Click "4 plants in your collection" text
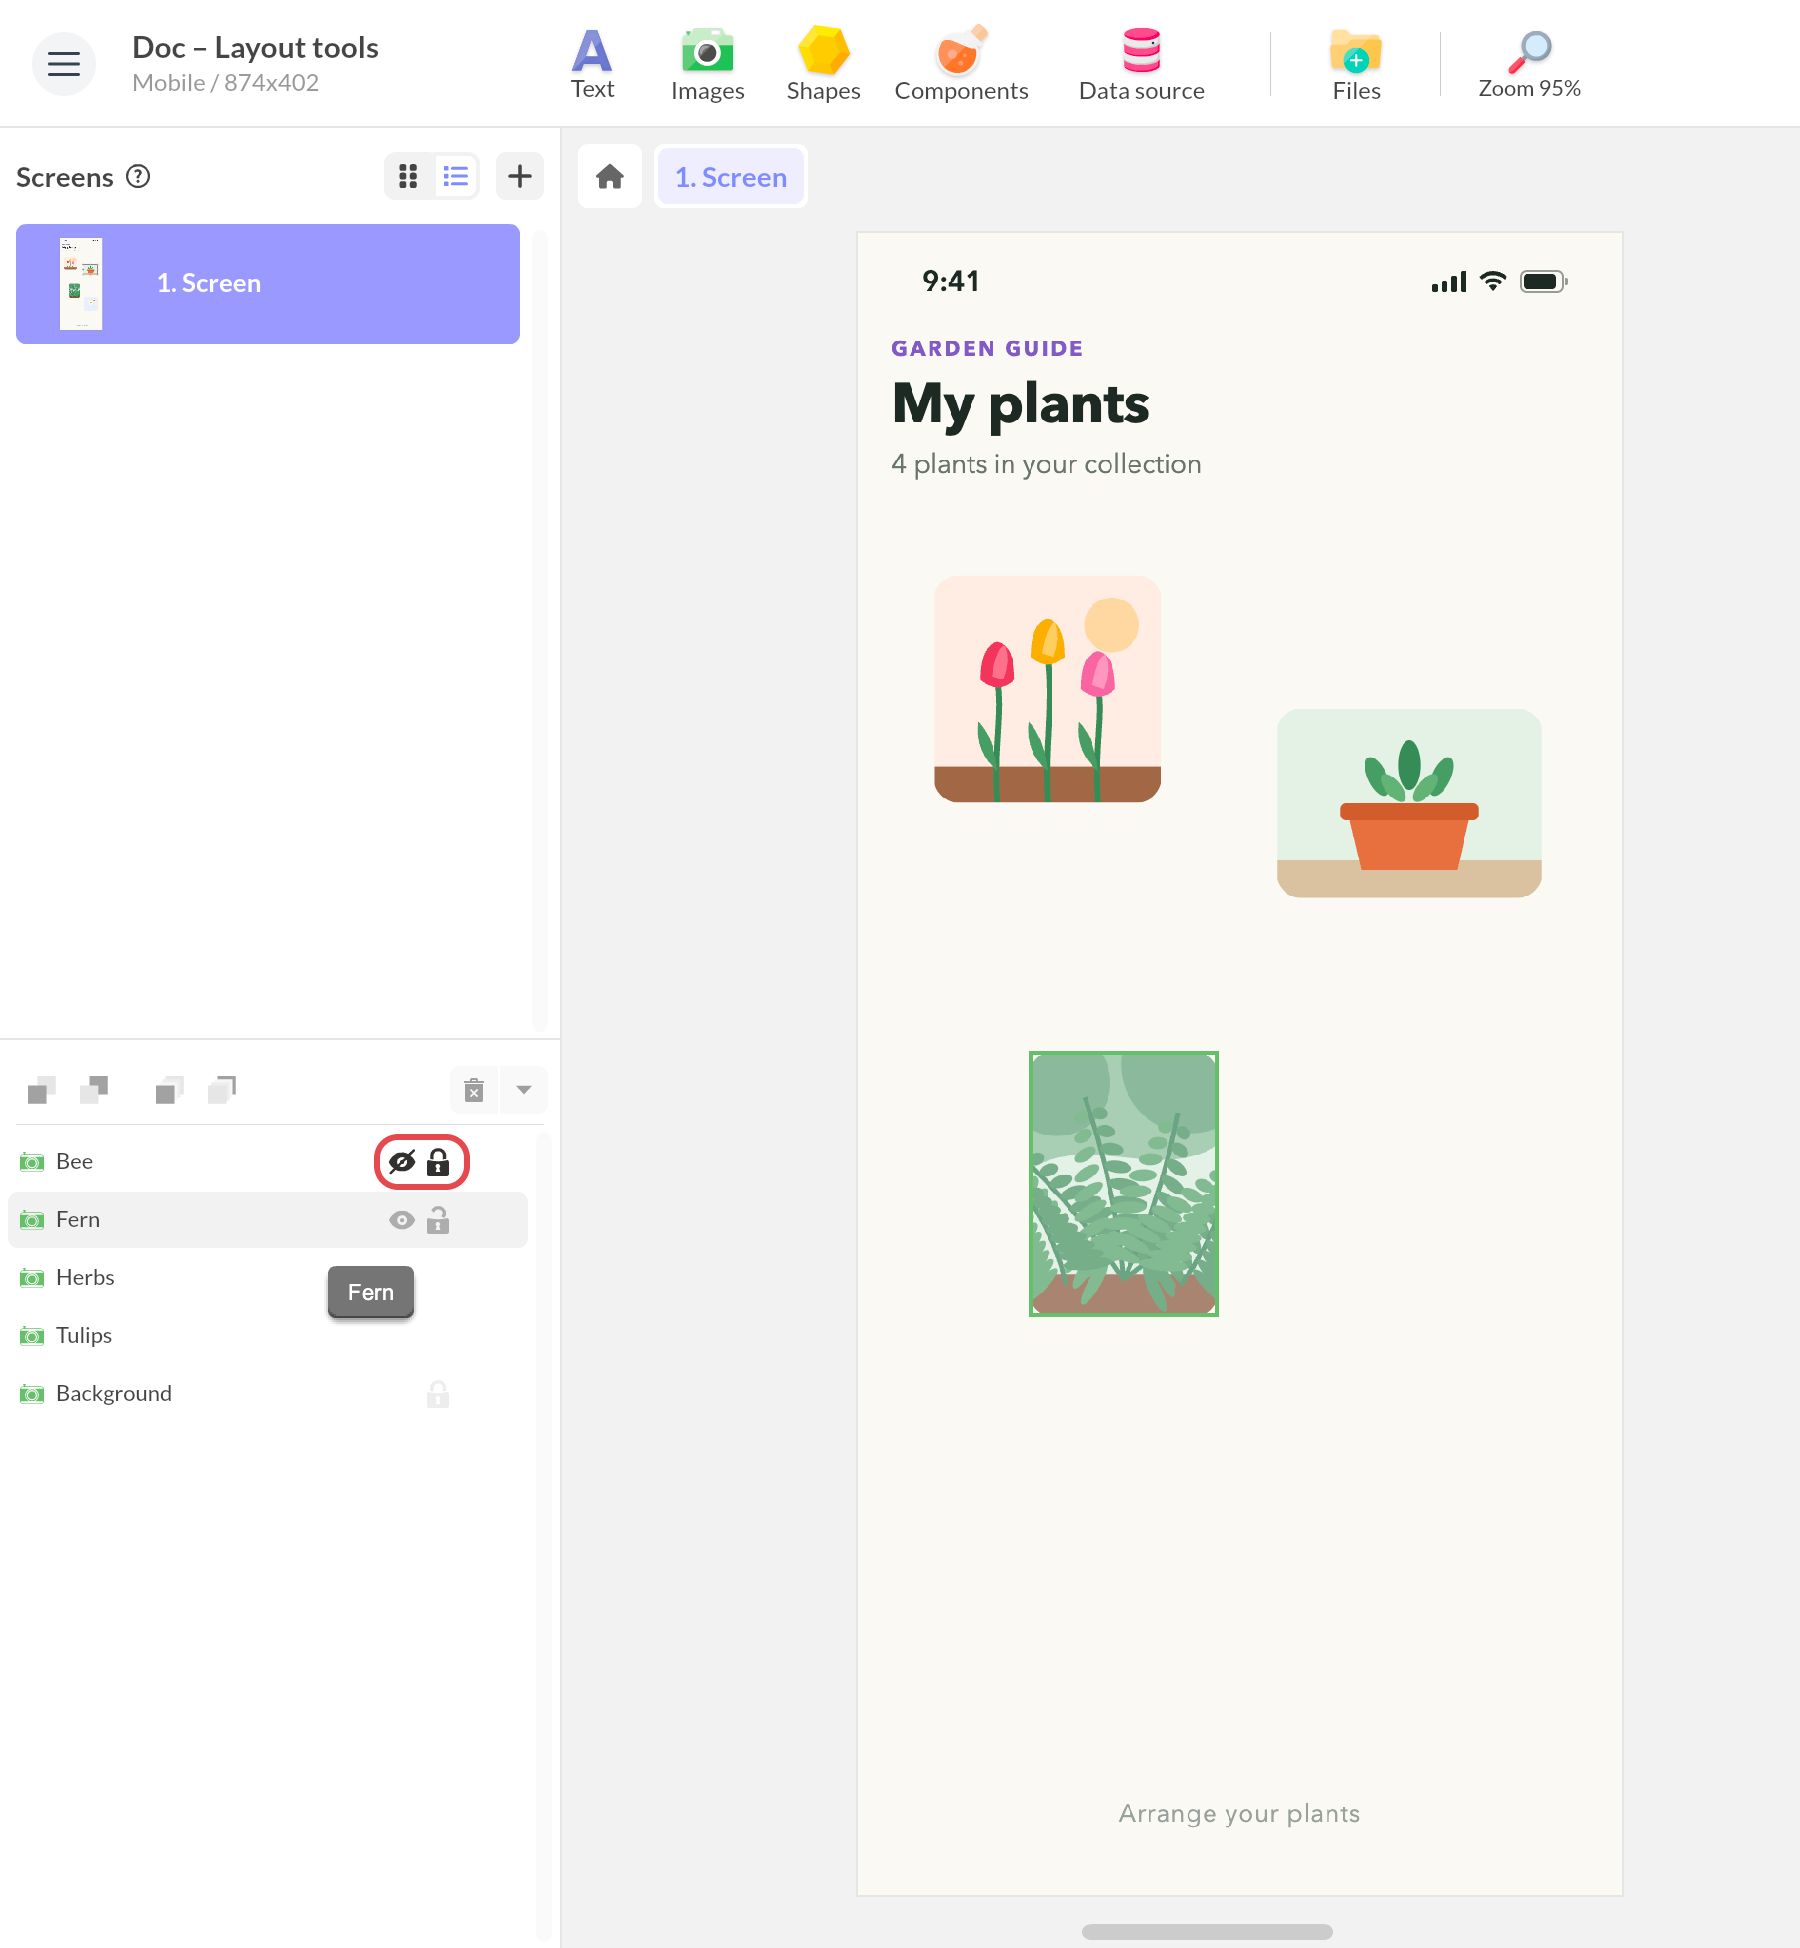 [1046, 465]
